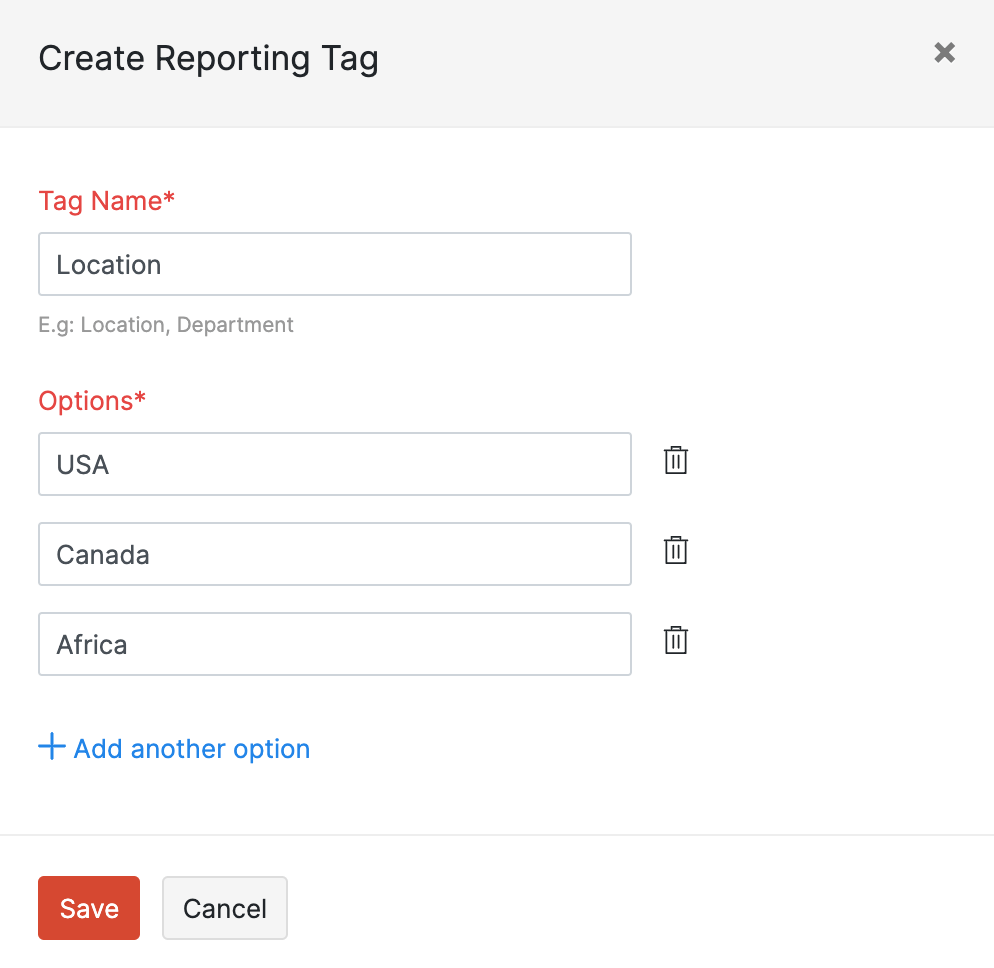Click the Tag Name label
Image resolution: width=994 pixels, height=968 pixels.
pos(106,201)
